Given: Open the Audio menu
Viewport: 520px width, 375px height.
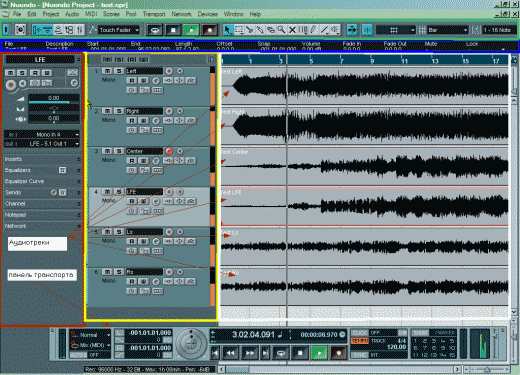Looking at the screenshot, I should coord(72,14).
